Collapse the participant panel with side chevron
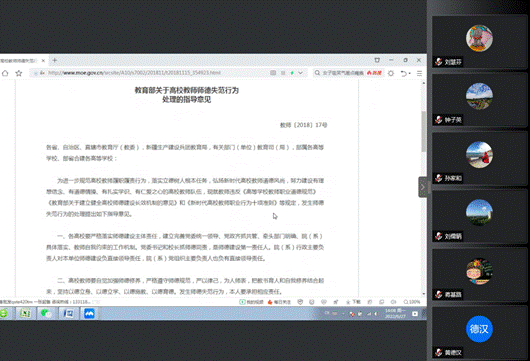Viewport: 530px width, 361px height. 423,187
